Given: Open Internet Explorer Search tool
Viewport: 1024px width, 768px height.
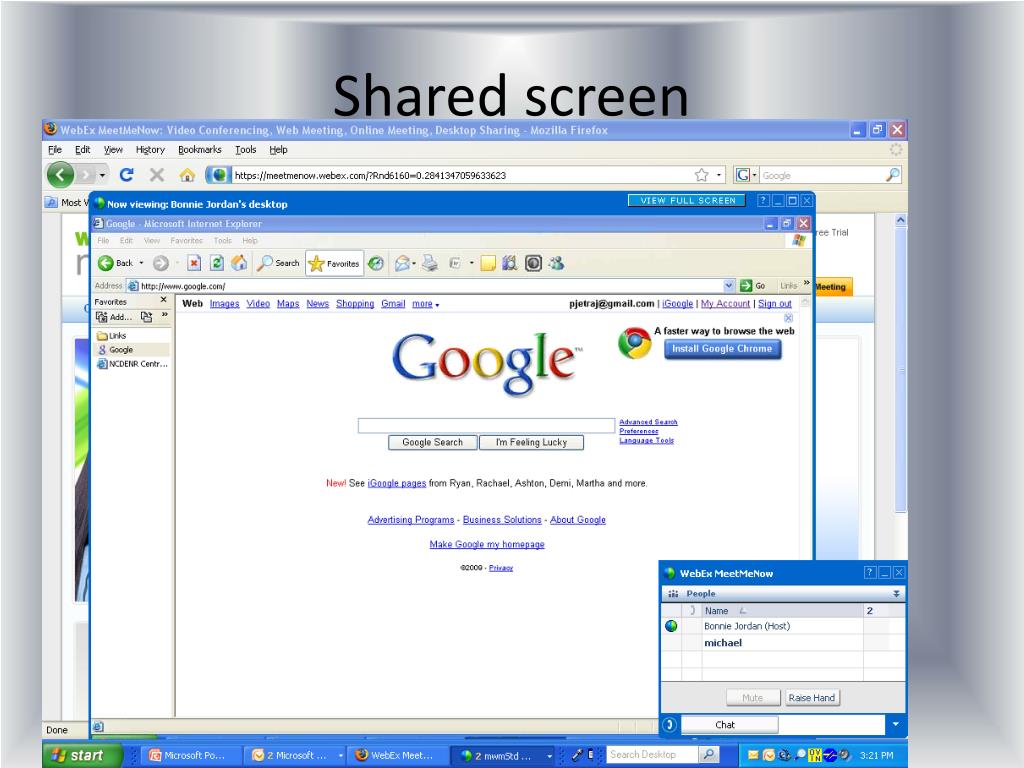Looking at the screenshot, I should (x=278, y=263).
